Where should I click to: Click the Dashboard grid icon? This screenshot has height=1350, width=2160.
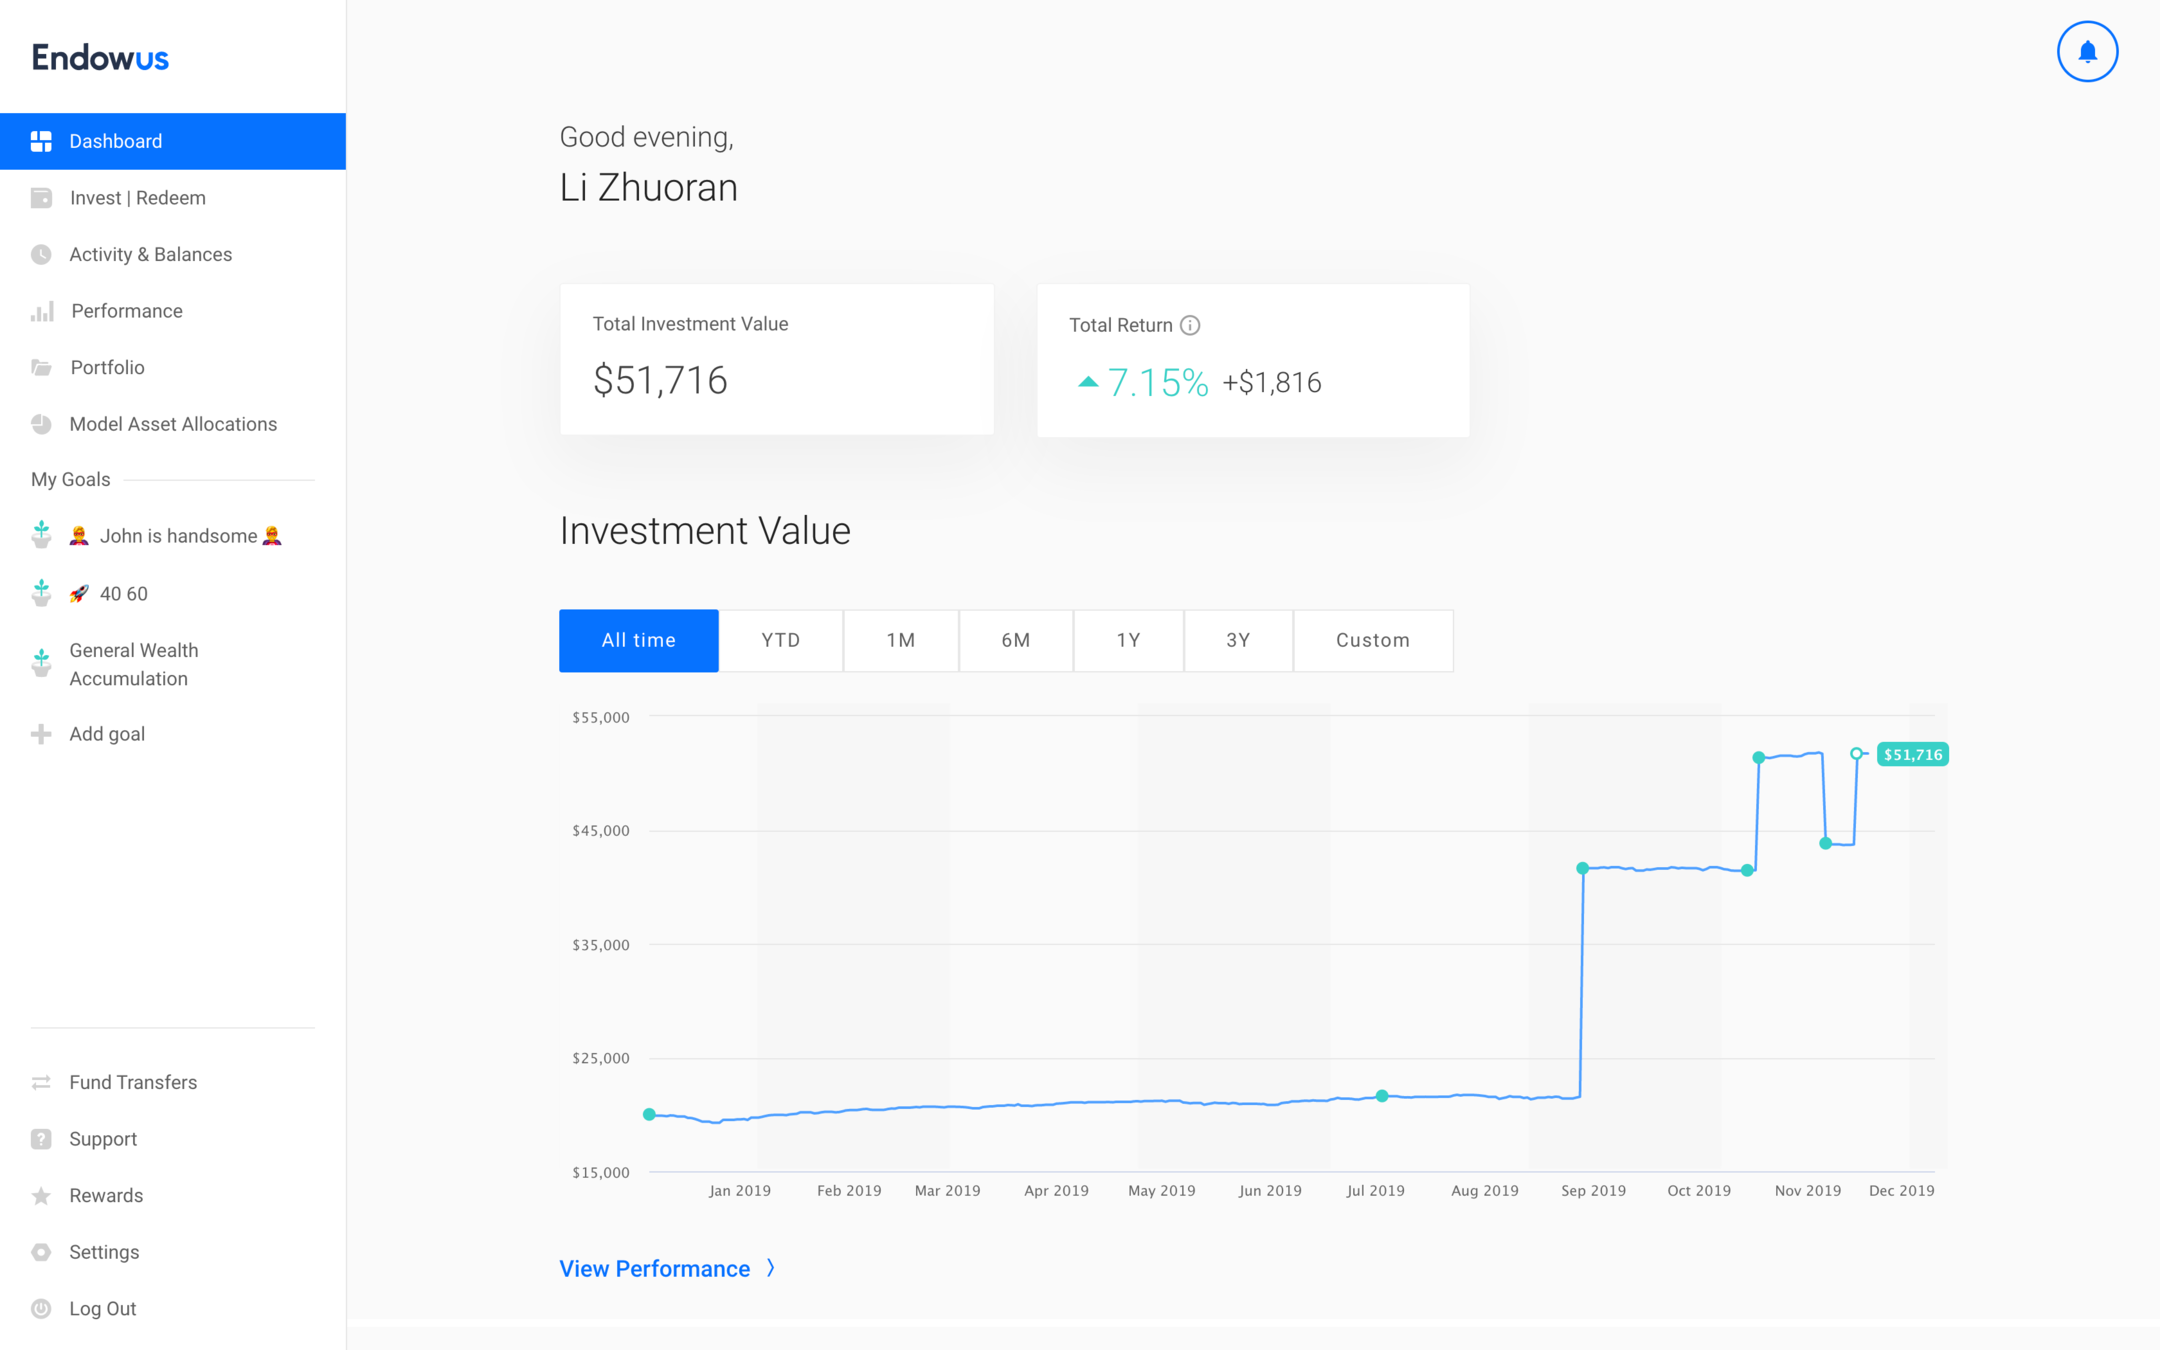[x=41, y=141]
